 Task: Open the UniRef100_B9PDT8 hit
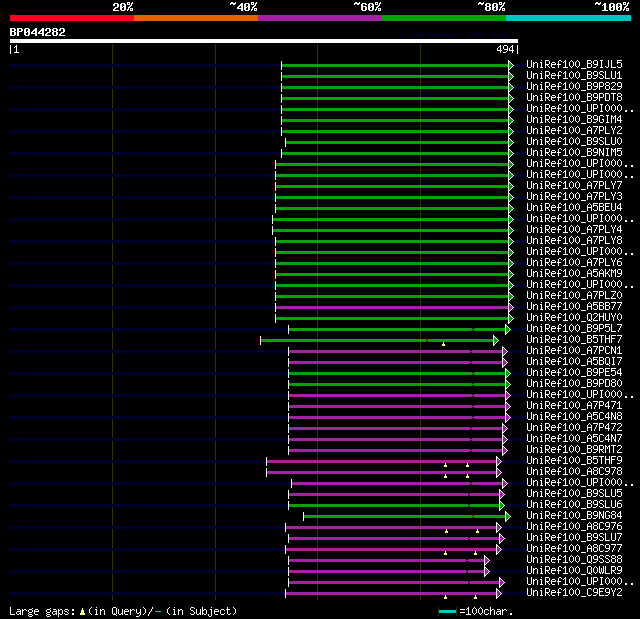point(574,98)
